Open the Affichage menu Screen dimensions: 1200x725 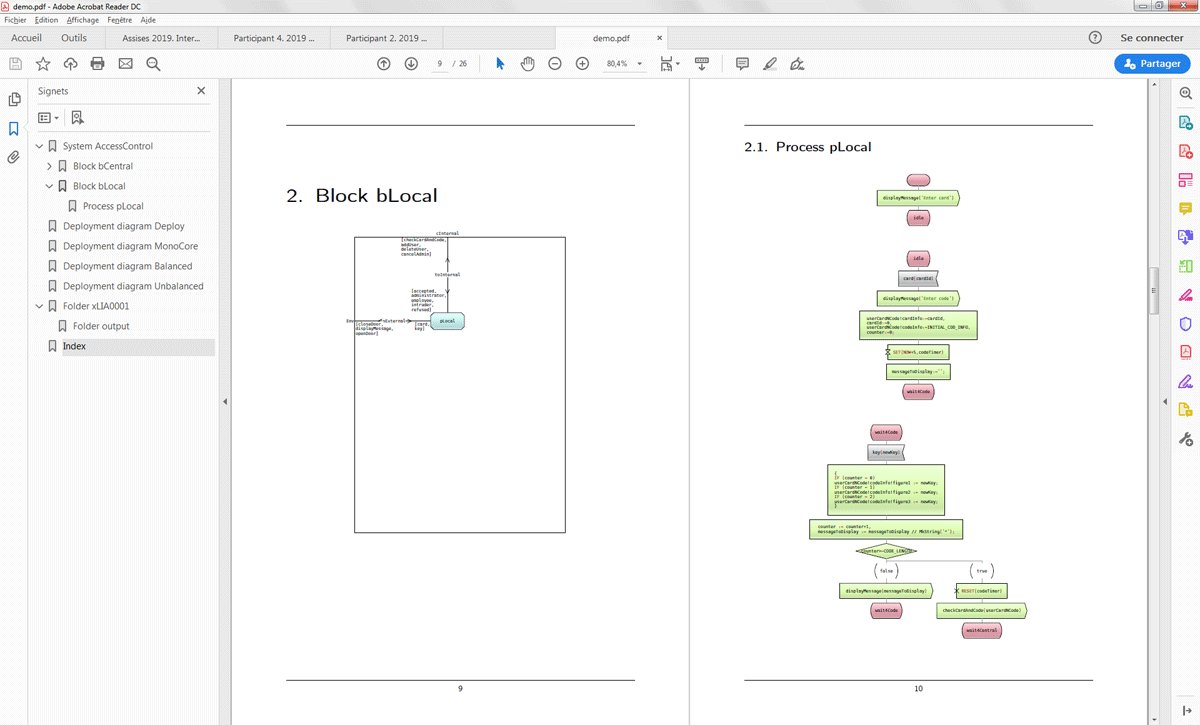tap(83, 20)
